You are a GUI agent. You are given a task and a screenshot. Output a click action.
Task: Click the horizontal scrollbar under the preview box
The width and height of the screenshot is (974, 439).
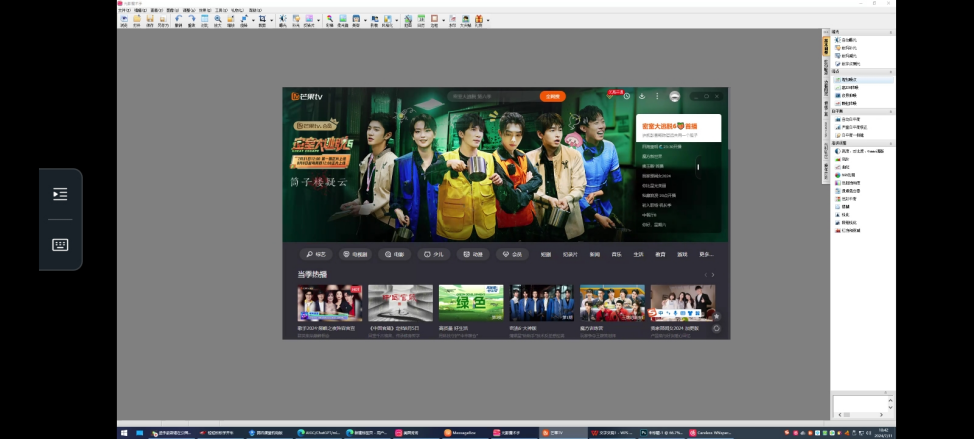[862, 415]
